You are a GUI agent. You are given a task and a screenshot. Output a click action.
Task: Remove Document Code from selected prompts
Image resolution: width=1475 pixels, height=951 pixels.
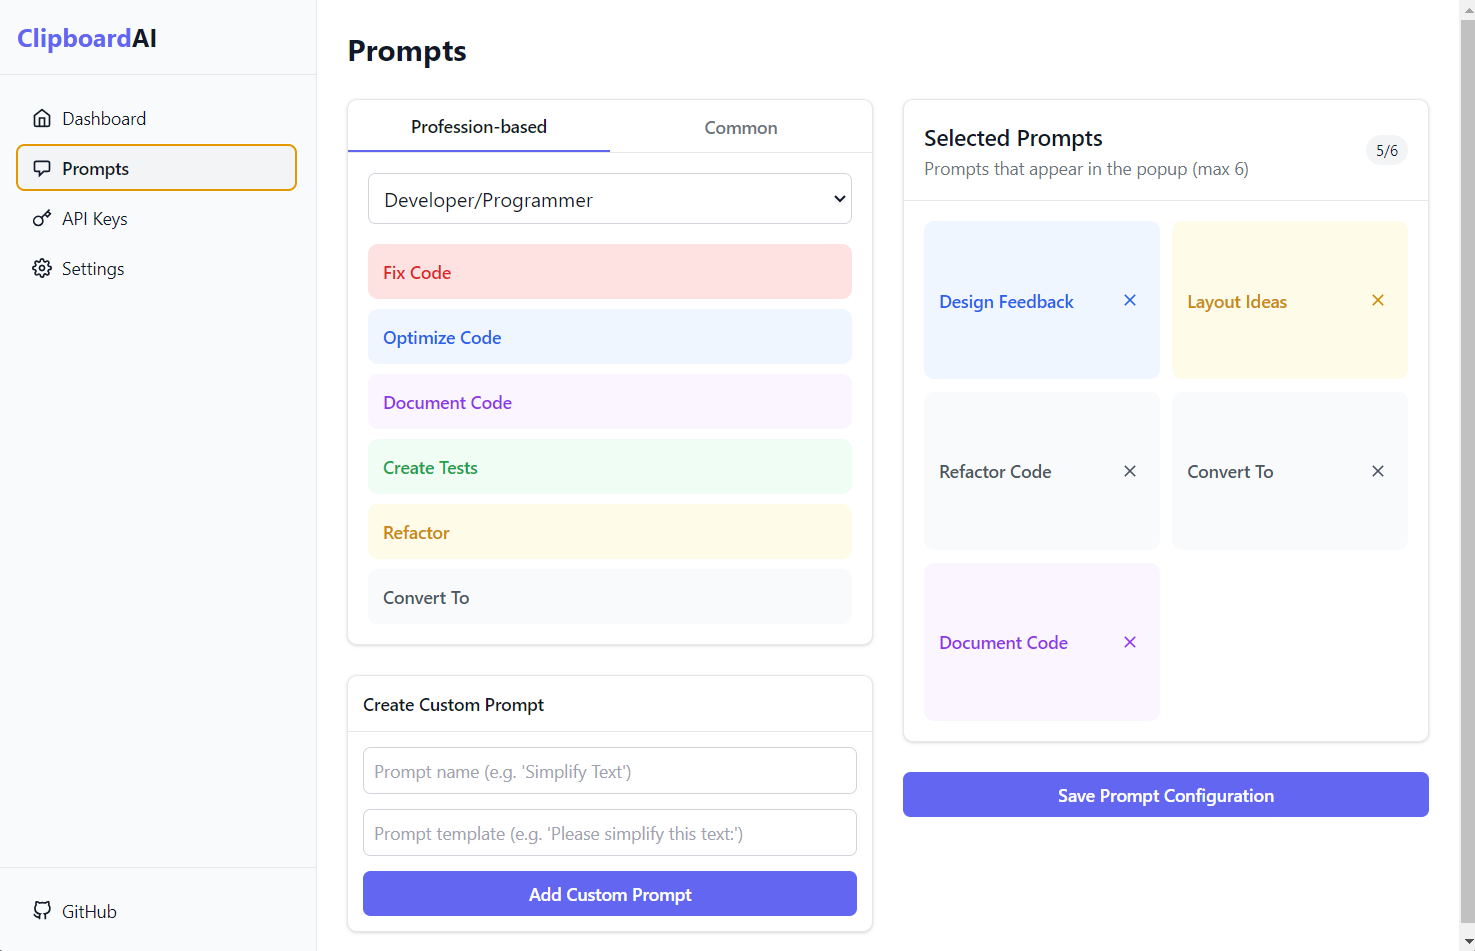coord(1130,642)
